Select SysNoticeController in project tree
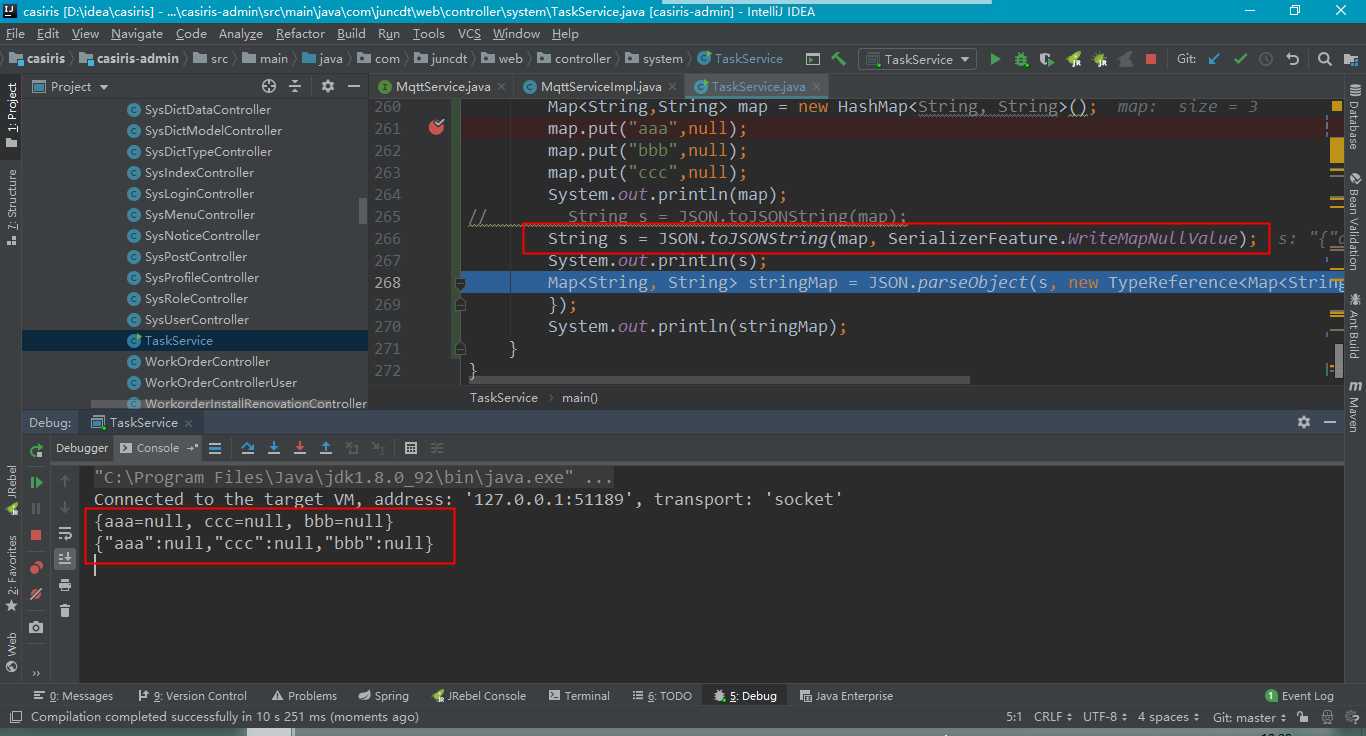This screenshot has width=1366, height=736. click(202, 236)
